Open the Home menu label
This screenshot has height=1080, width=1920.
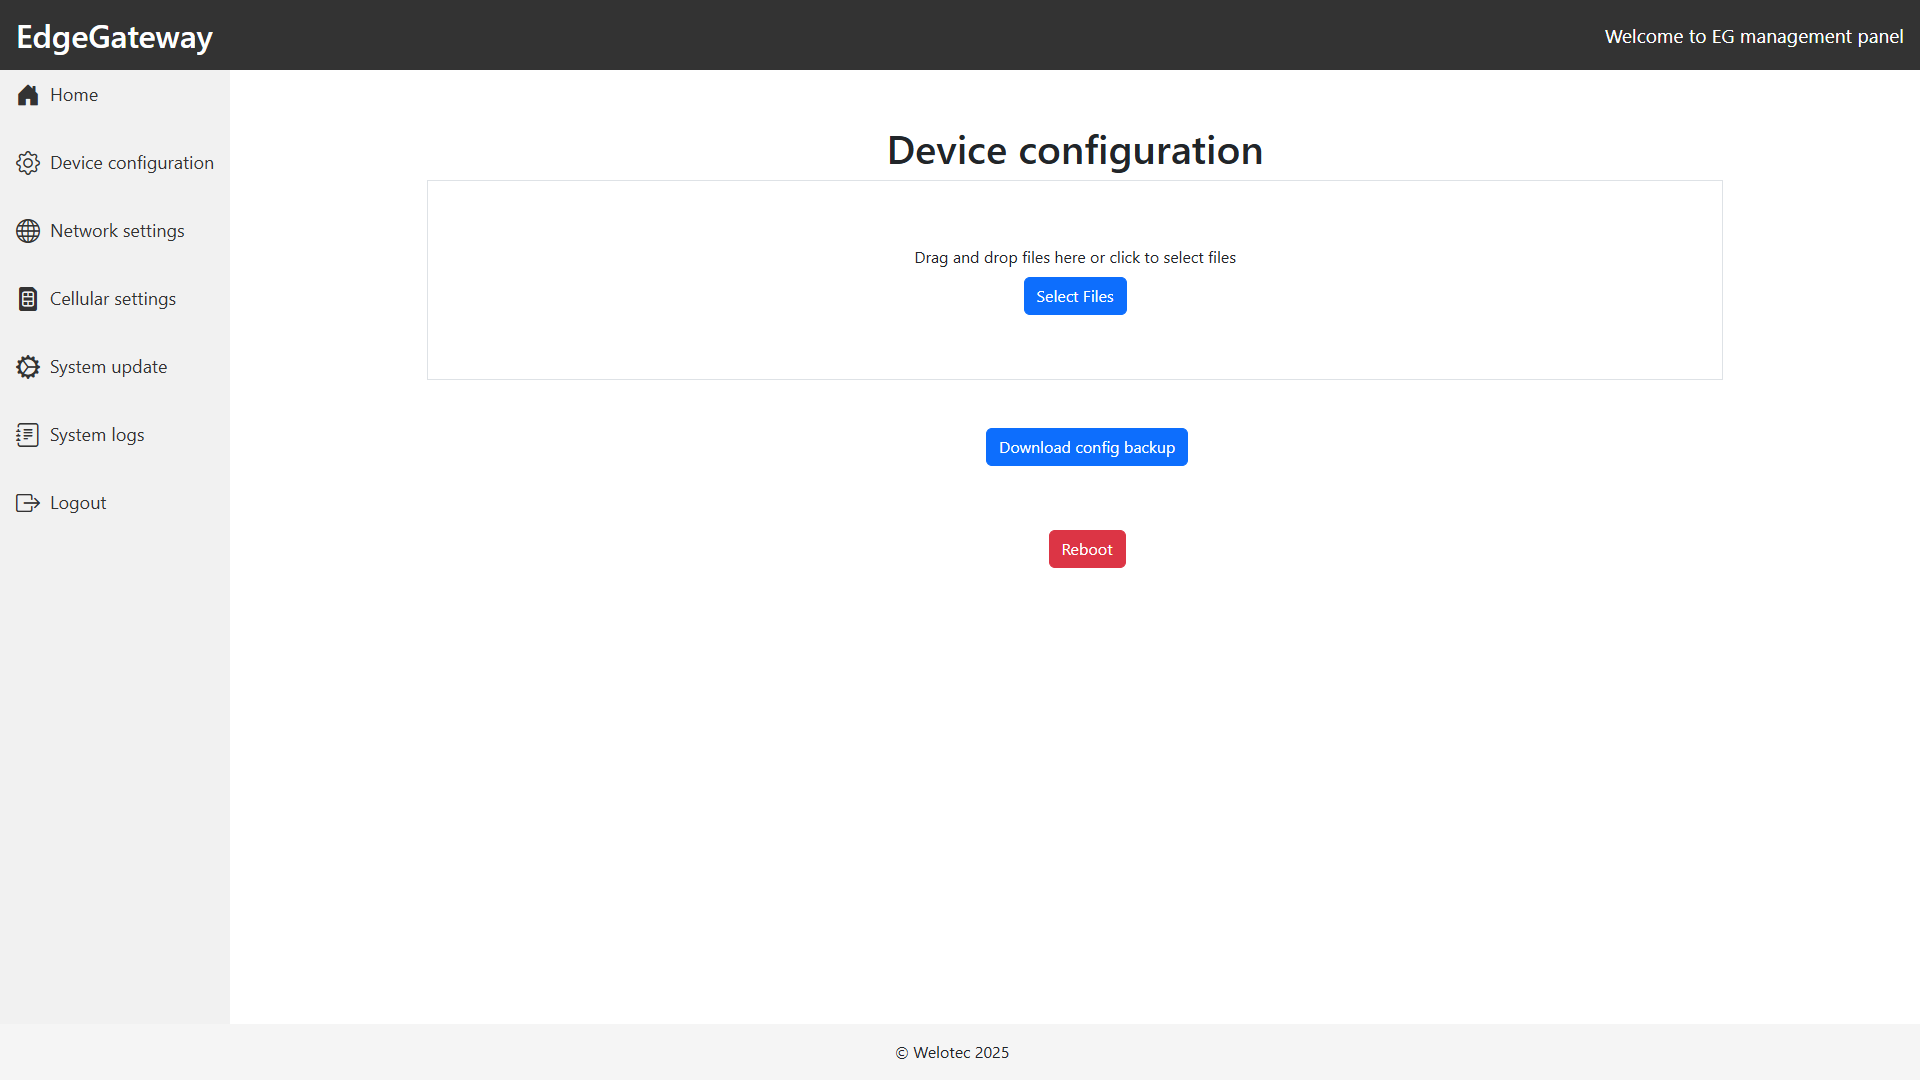(x=74, y=95)
